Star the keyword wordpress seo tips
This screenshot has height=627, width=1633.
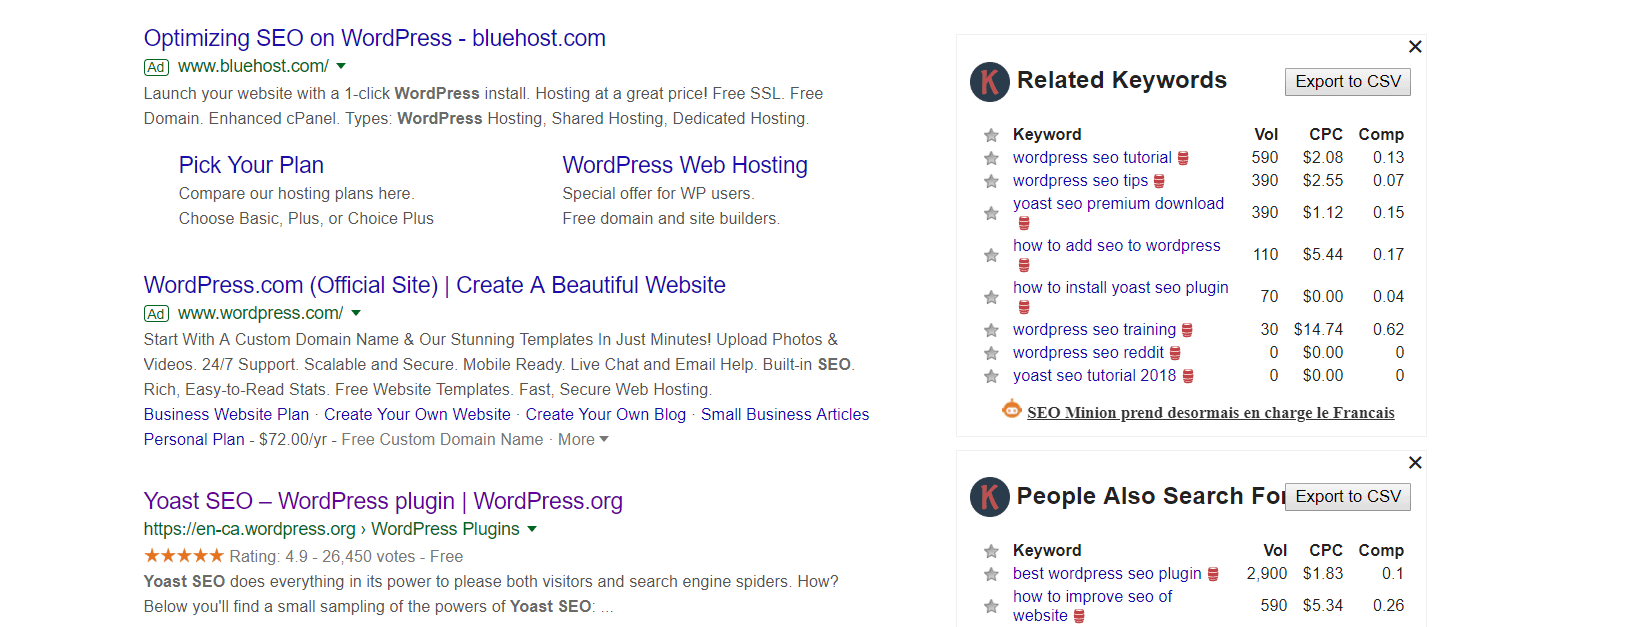(991, 181)
